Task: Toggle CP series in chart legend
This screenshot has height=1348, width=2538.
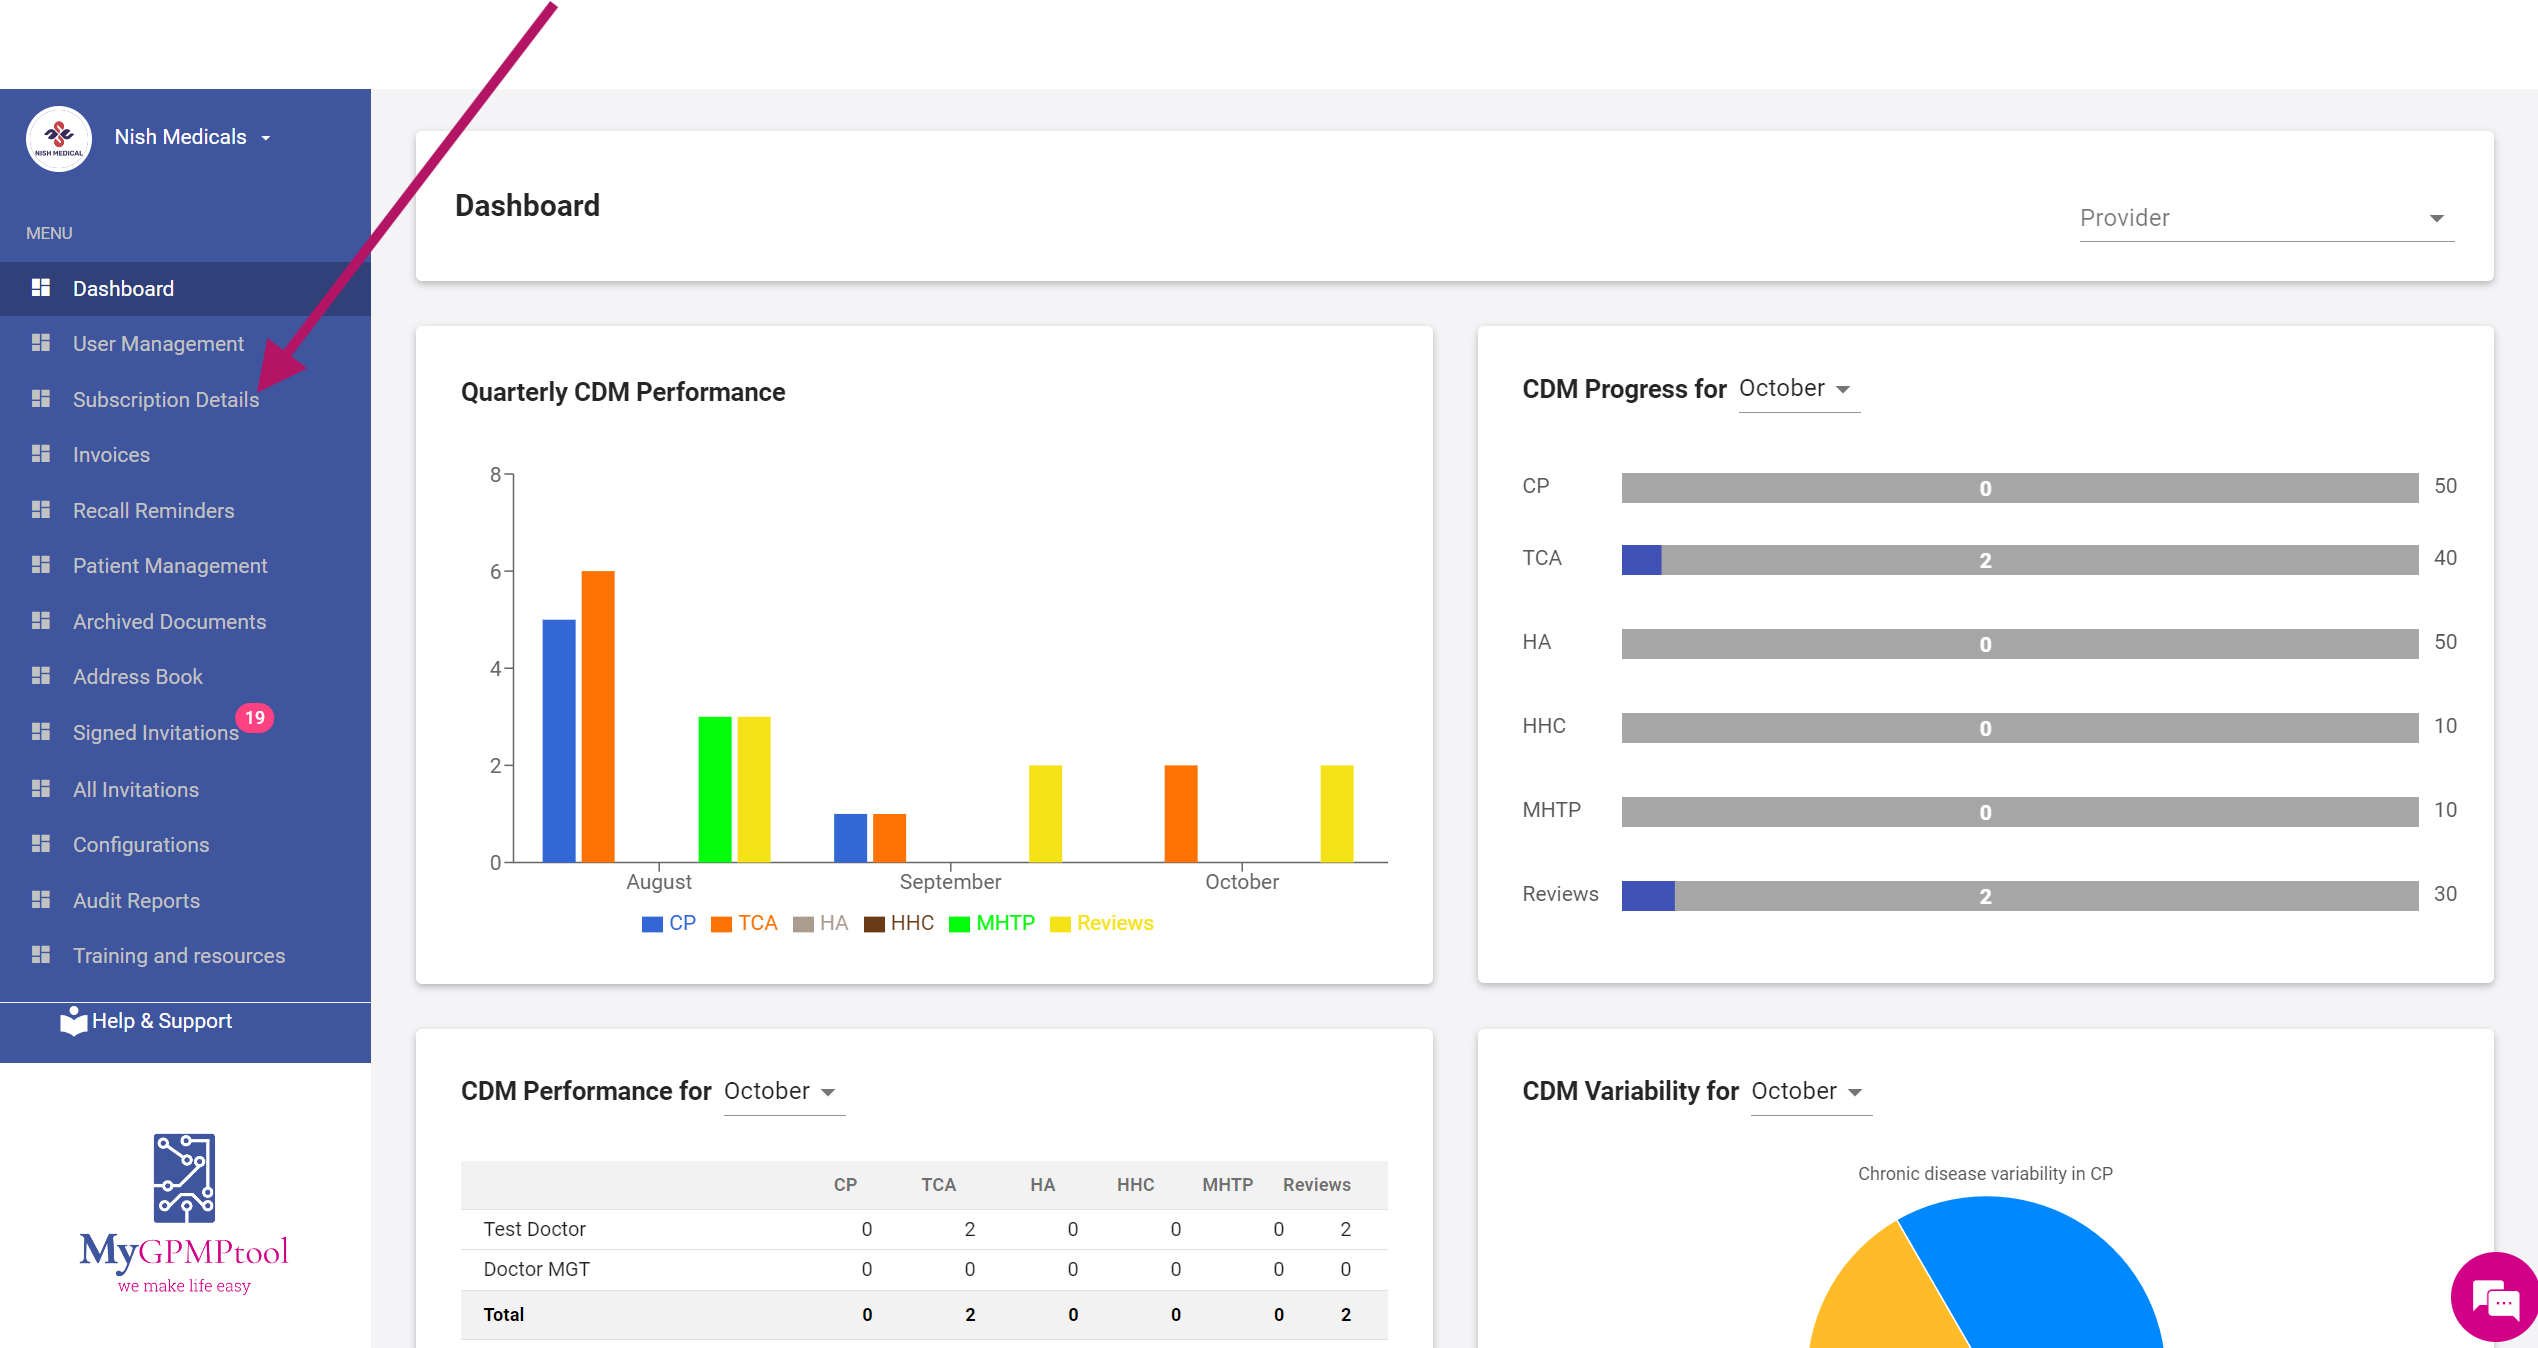Action: pos(669,923)
